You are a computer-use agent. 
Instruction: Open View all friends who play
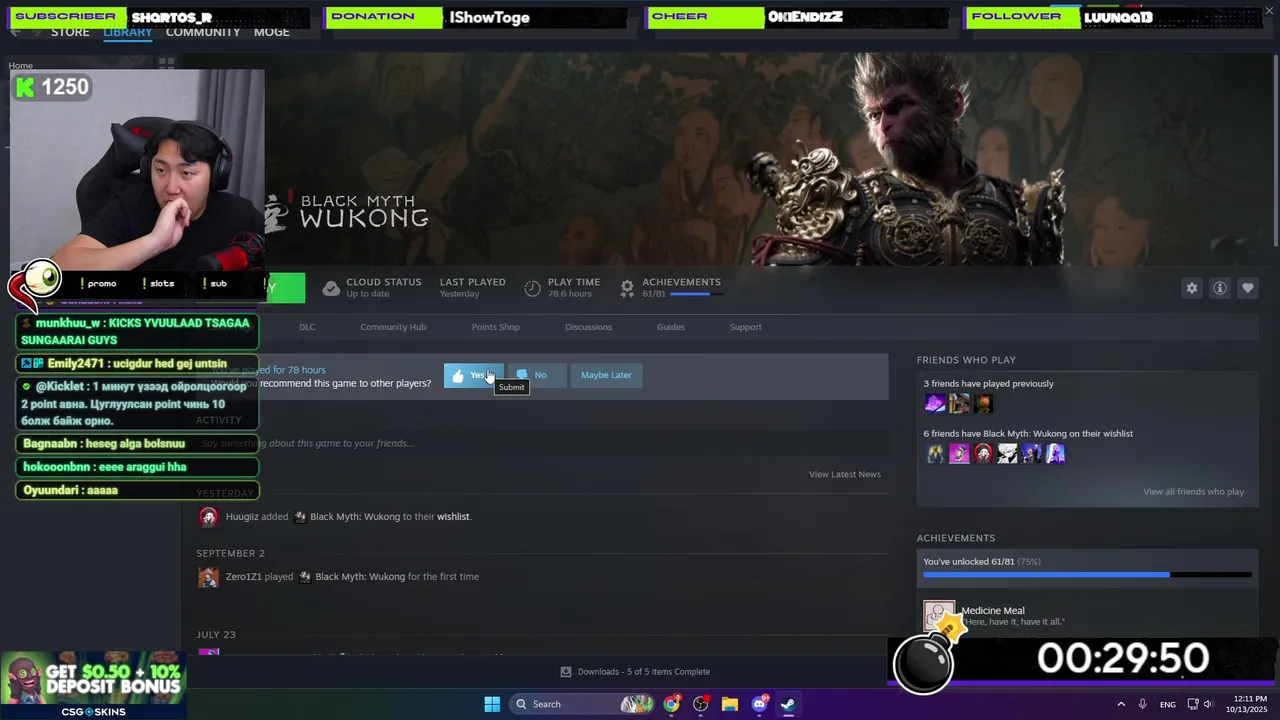(x=1193, y=492)
